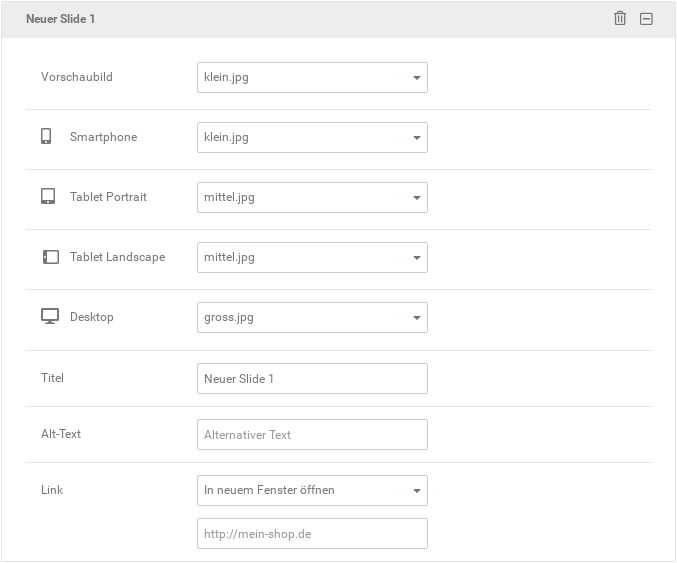The image size is (677, 563).
Task: Click the Desktop label text
Action: tap(92, 317)
